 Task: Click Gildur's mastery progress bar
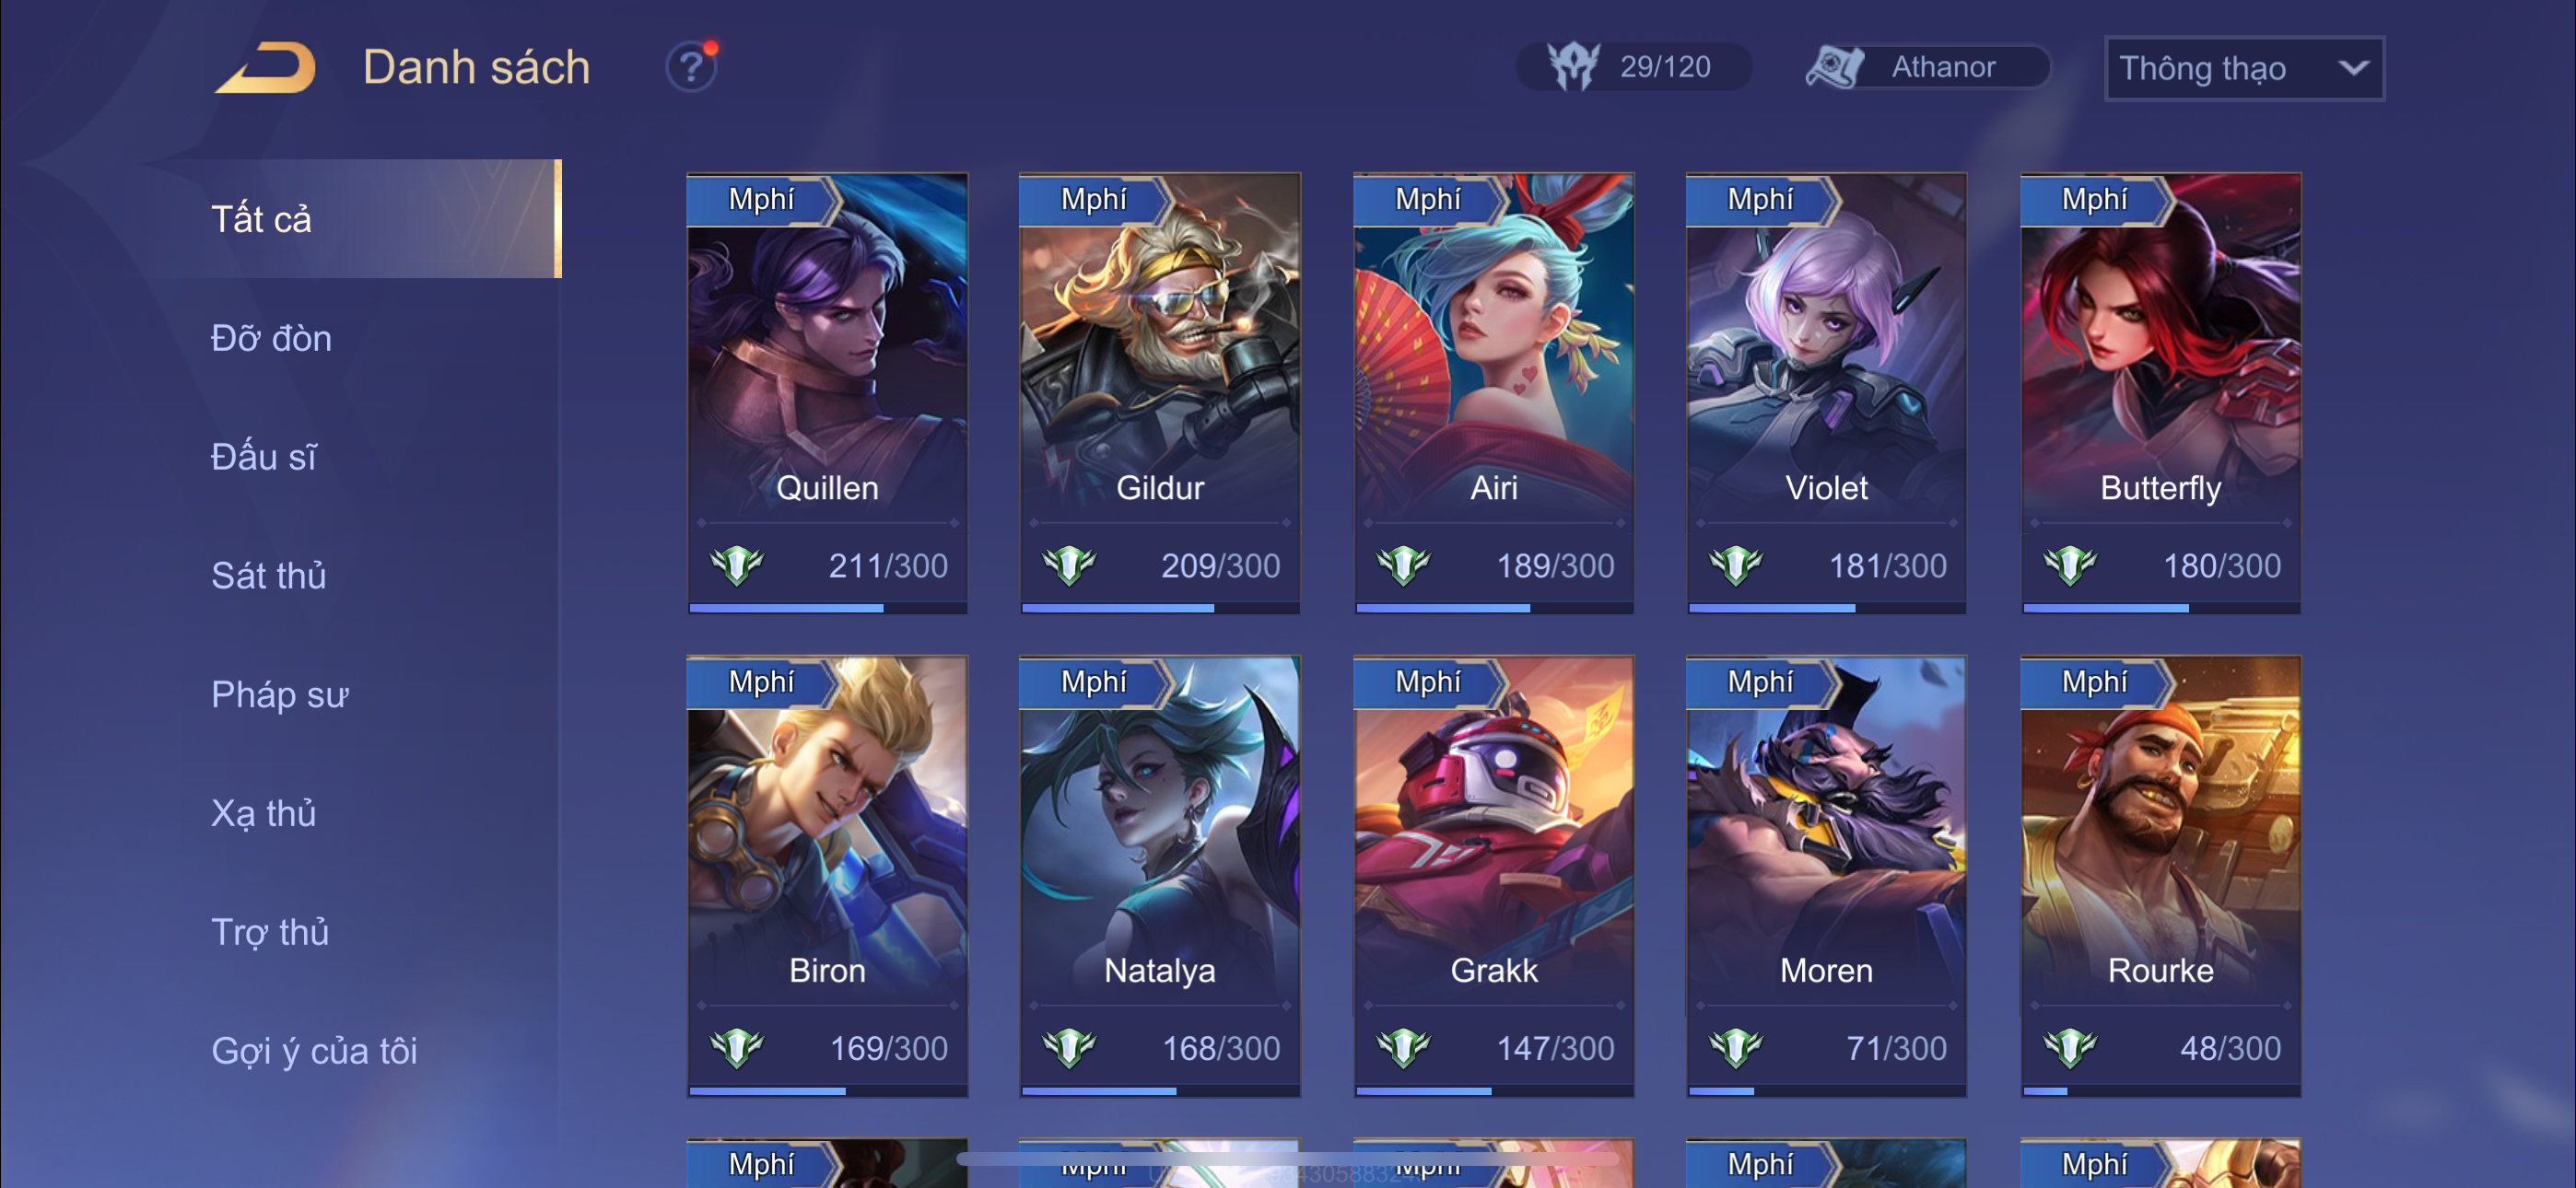point(1160,608)
